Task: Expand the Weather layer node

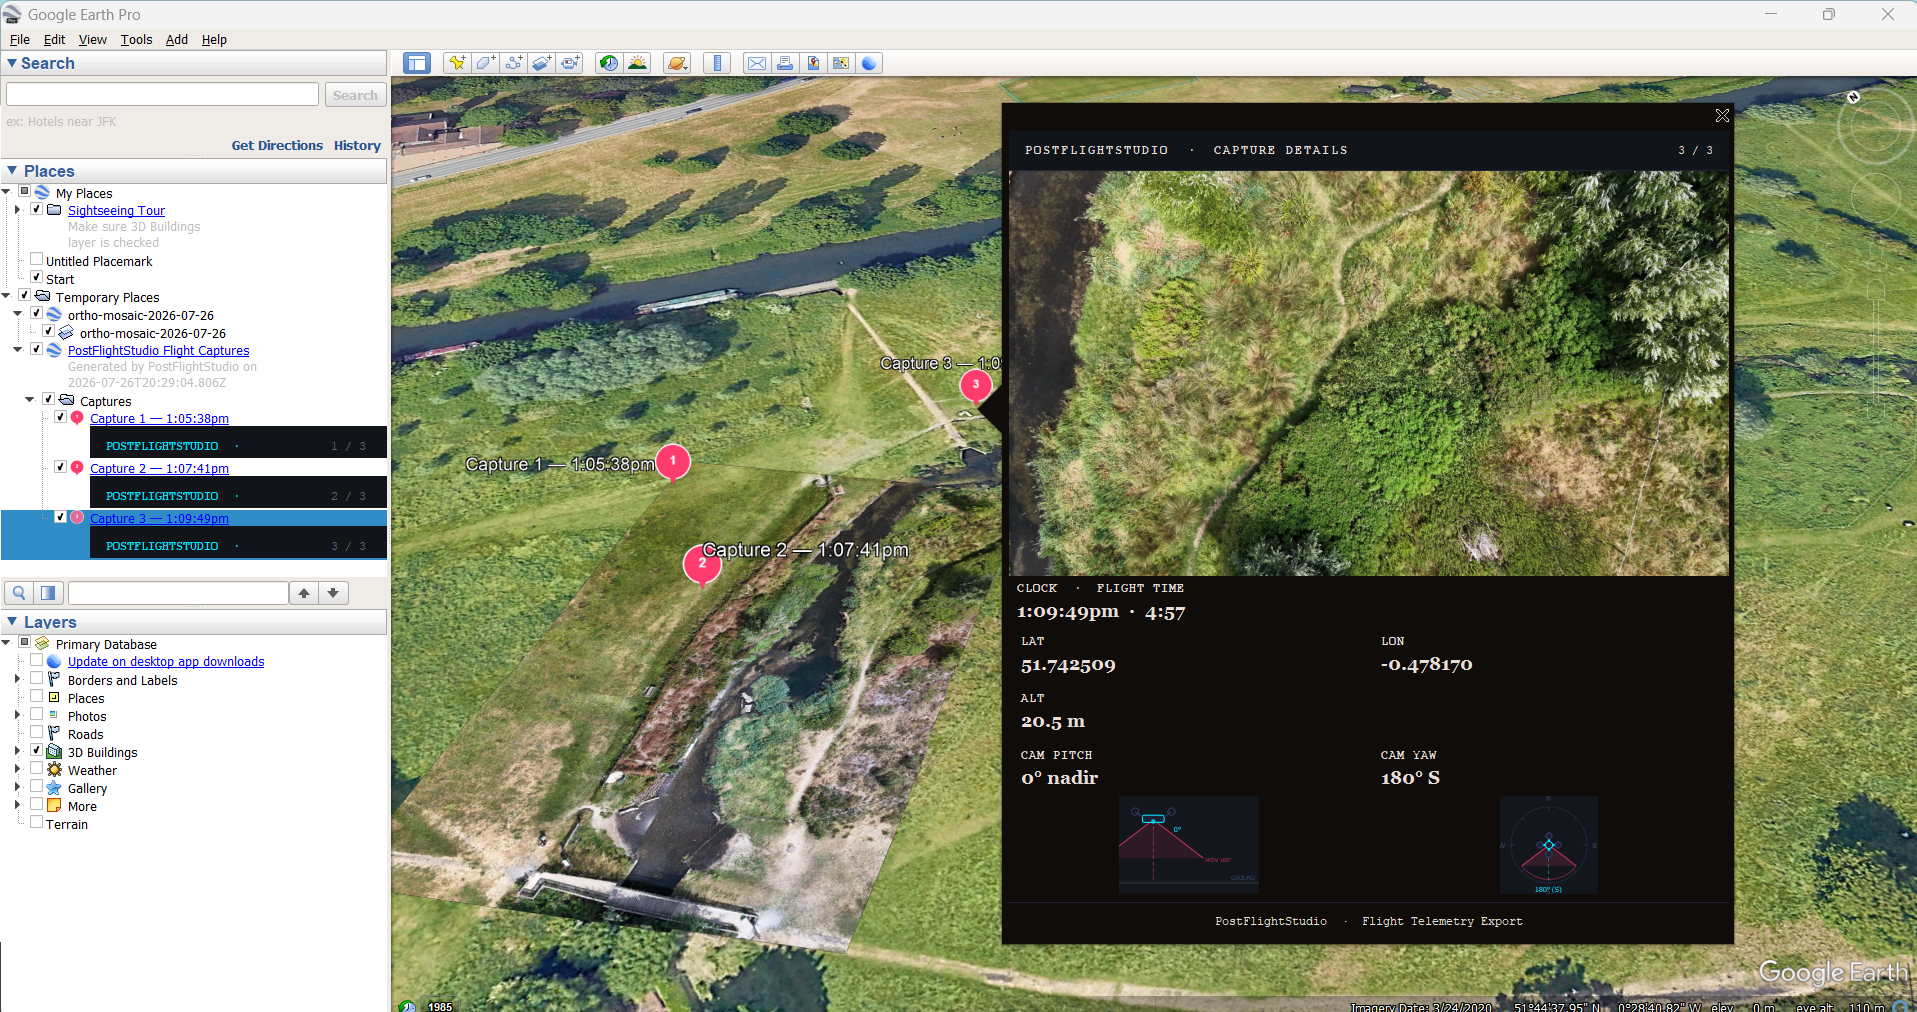Action: (18, 769)
